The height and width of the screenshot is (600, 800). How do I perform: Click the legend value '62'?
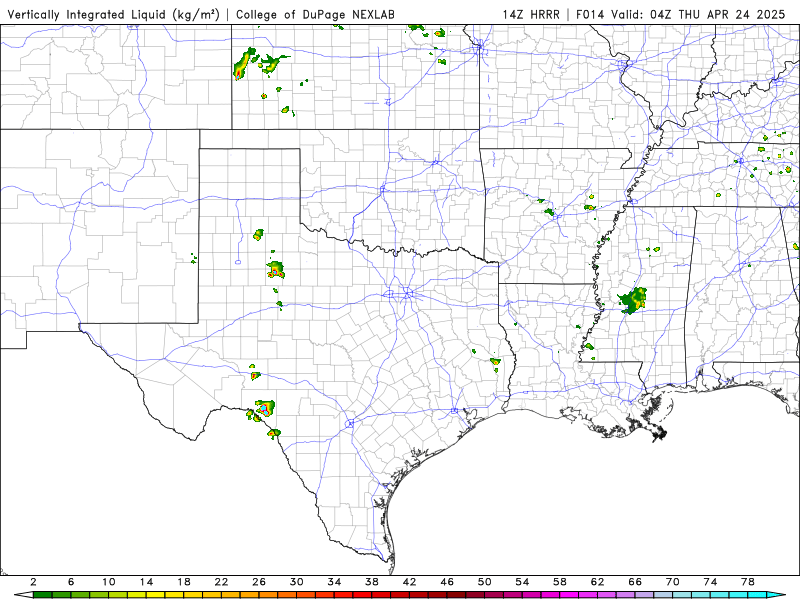597,582
